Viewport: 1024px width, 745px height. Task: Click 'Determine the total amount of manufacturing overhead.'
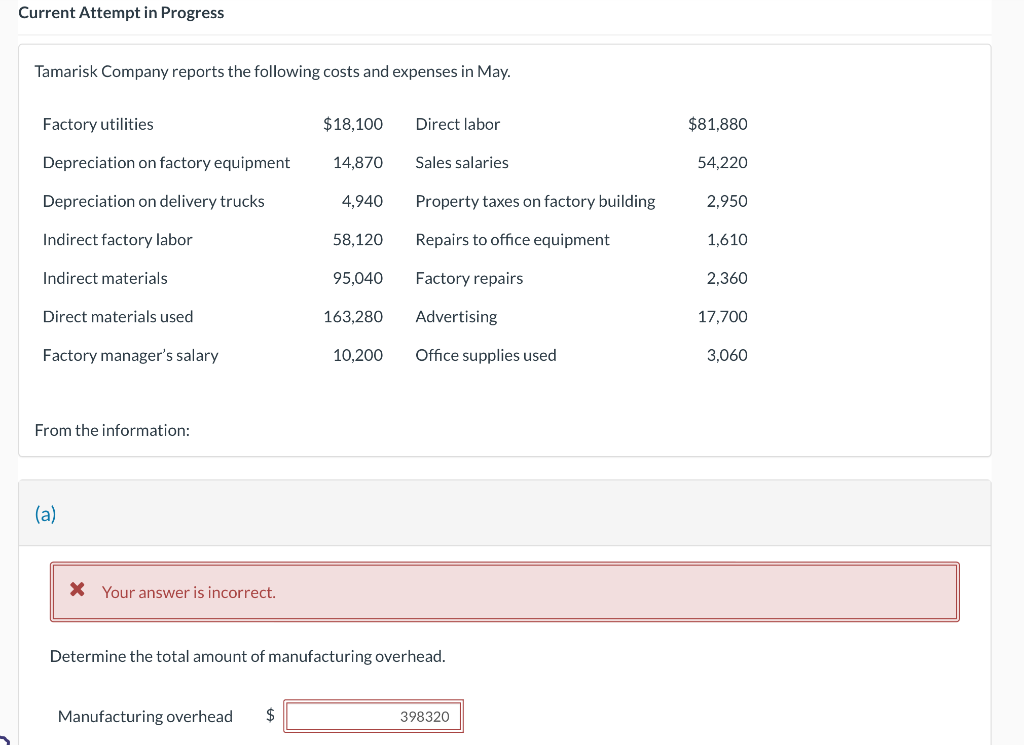point(248,656)
